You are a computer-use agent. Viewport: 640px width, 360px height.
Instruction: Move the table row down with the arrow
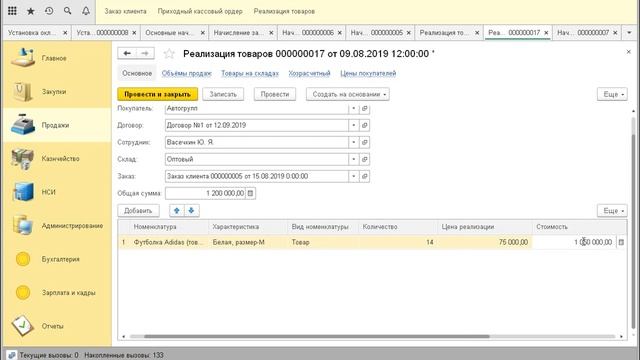(191, 211)
